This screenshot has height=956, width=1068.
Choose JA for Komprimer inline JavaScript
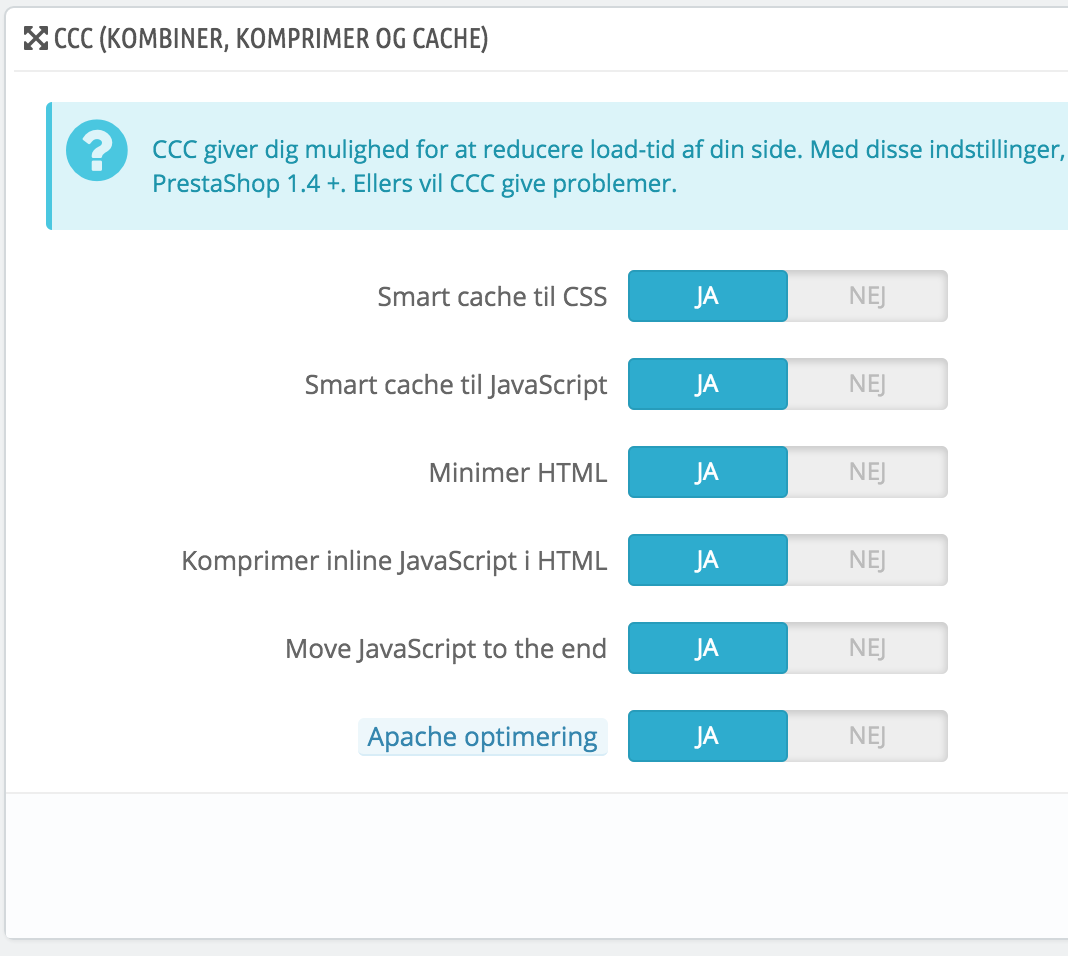(x=707, y=561)
